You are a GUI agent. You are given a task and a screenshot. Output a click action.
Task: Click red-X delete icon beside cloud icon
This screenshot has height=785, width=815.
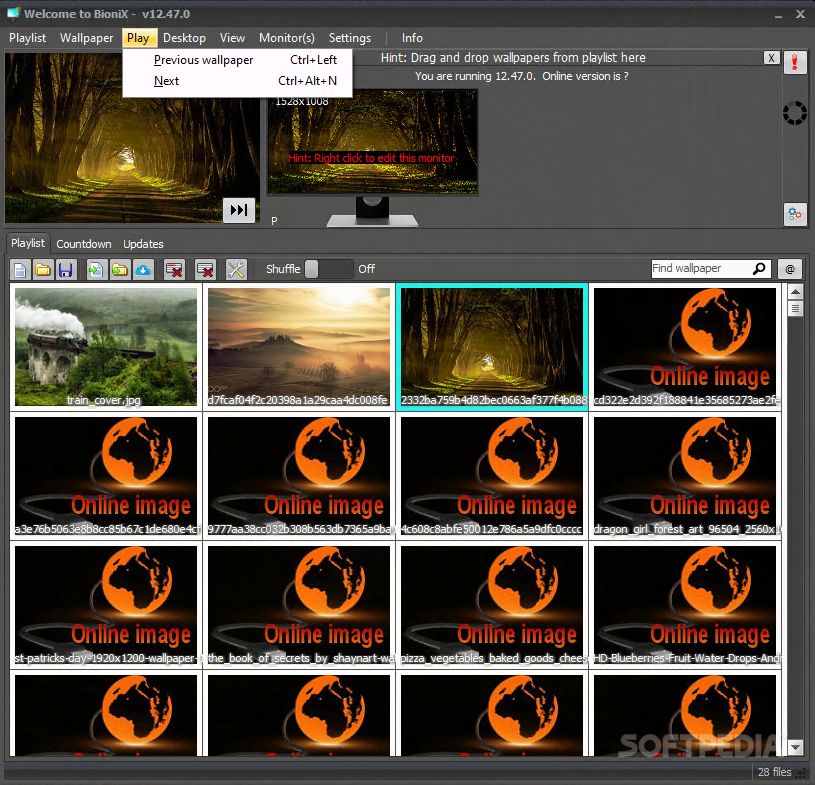point(174,269)
